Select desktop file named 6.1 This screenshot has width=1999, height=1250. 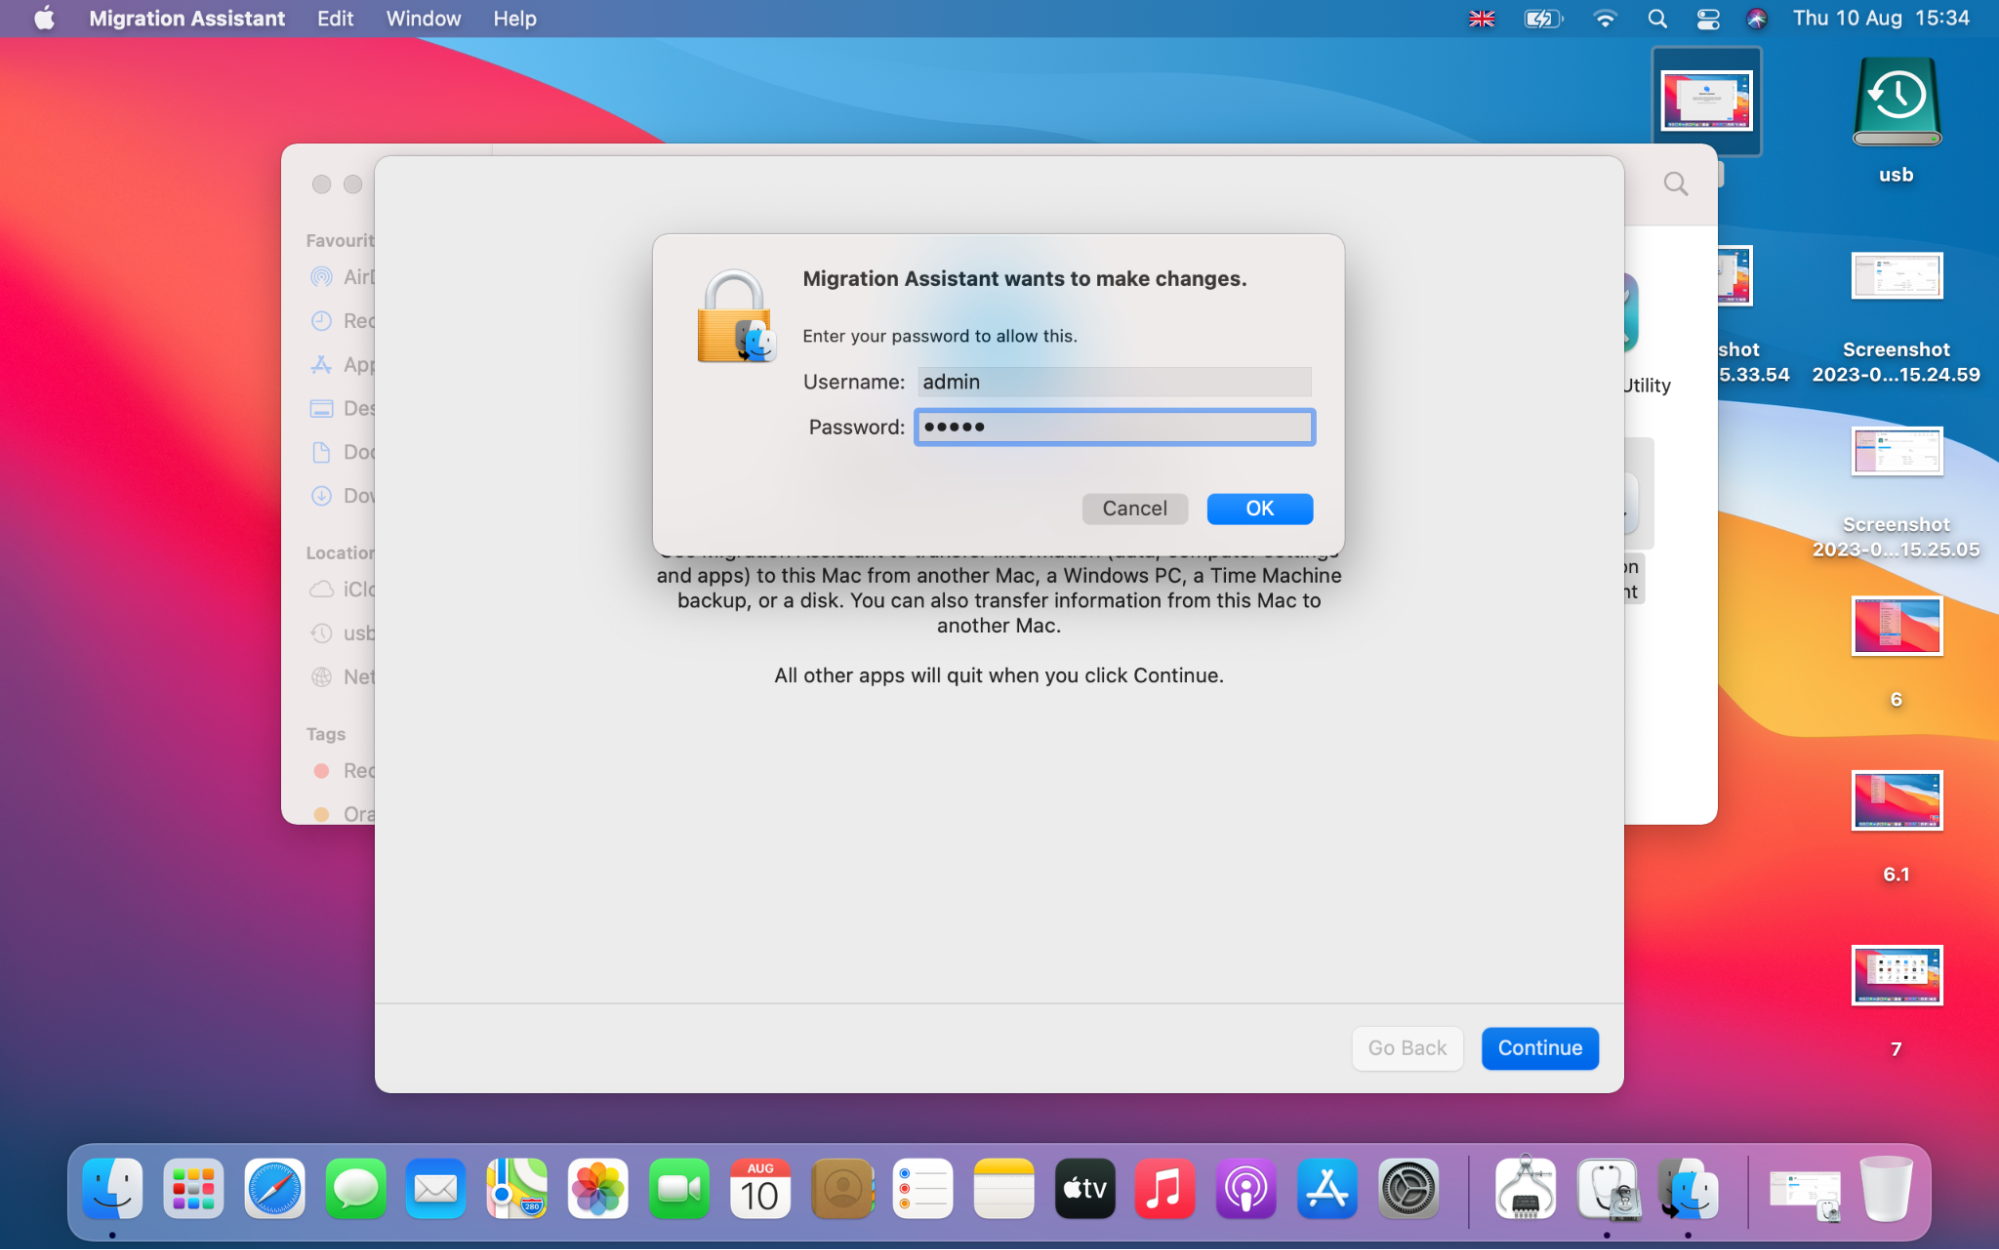1896,827
